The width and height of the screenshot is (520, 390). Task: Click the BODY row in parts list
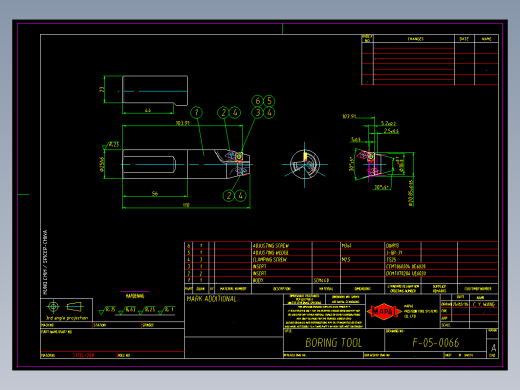click(x=341, y=280)
